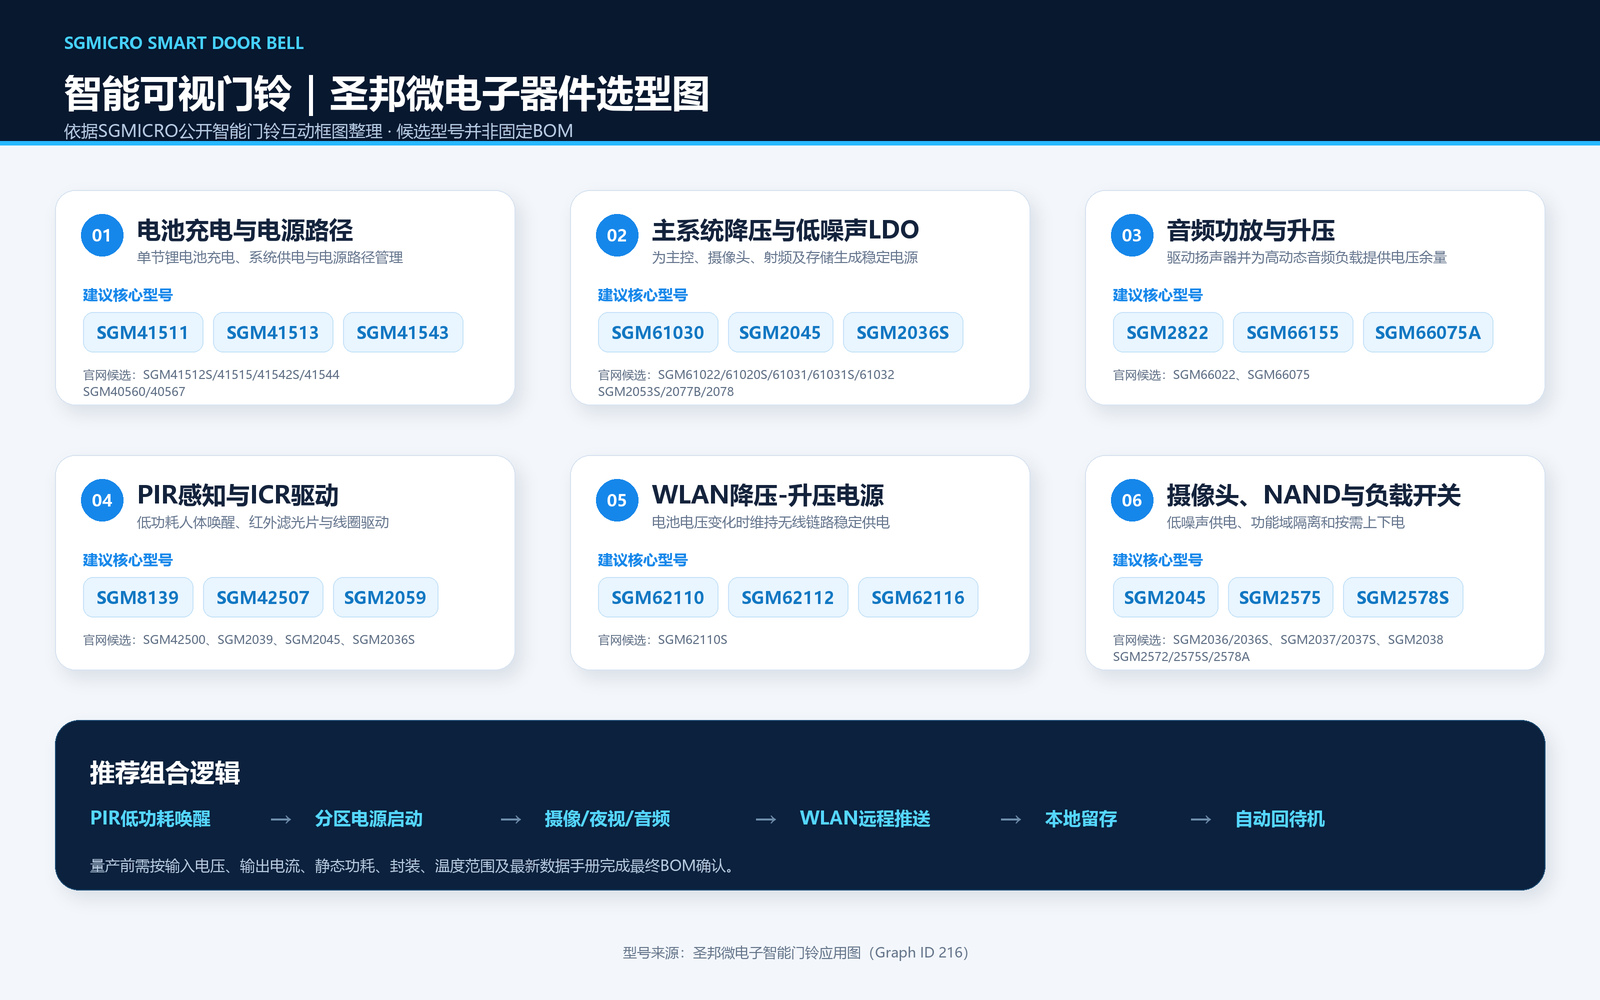Click the flow step 自动回待机

(1280, 819)
